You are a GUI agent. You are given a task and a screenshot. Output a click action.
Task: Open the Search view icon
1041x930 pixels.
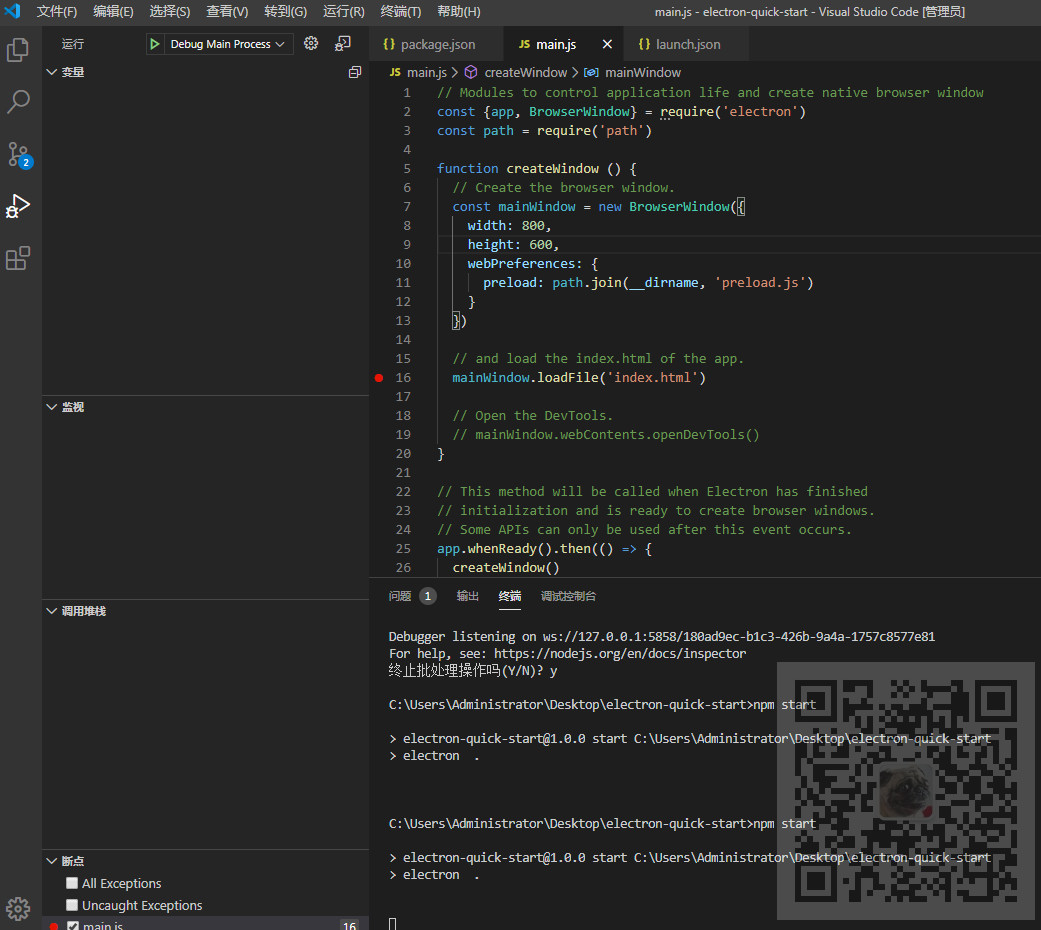(x=18, y=102)
